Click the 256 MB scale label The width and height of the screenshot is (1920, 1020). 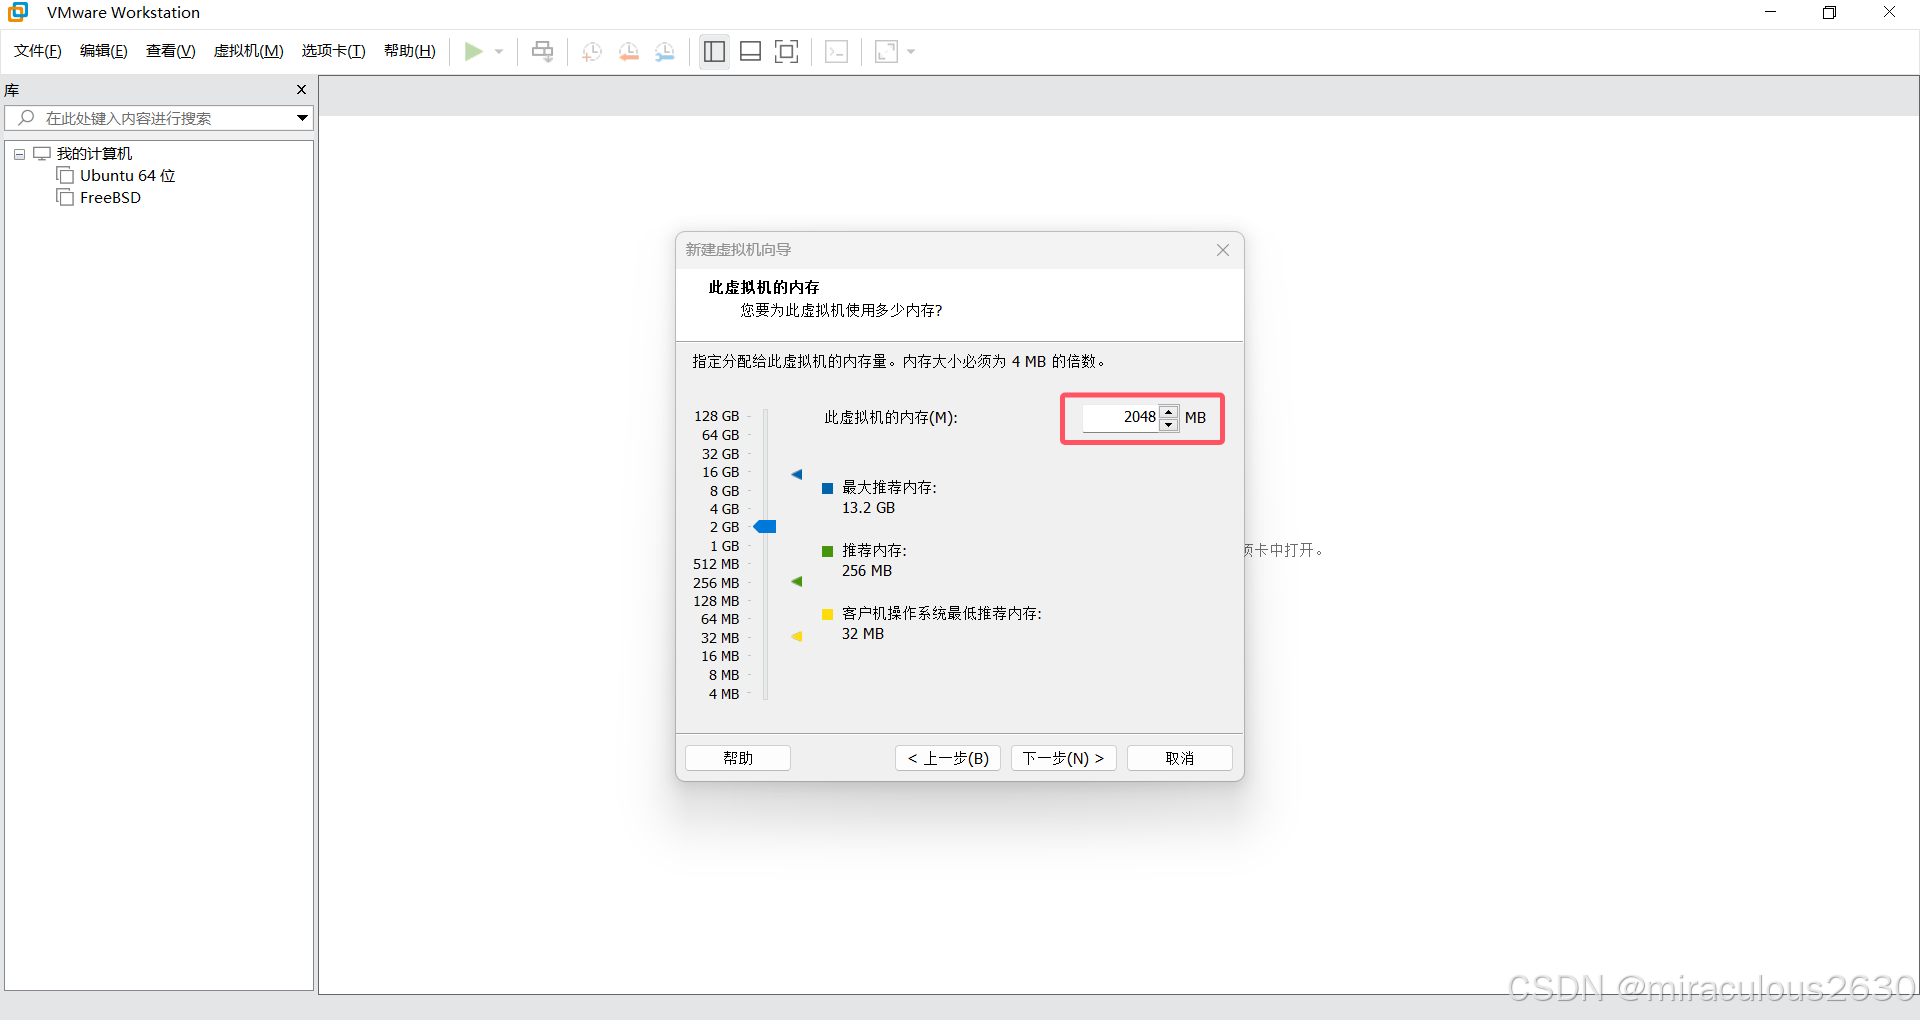(716, 583)
